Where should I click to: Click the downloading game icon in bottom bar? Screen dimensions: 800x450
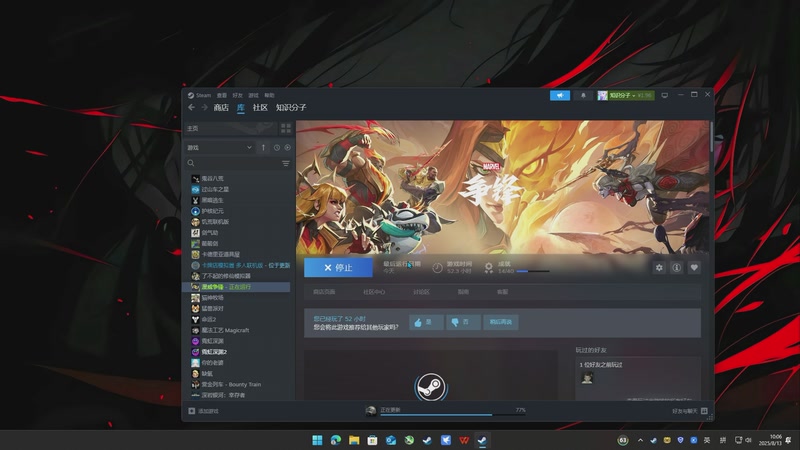(x=371, y=411)
